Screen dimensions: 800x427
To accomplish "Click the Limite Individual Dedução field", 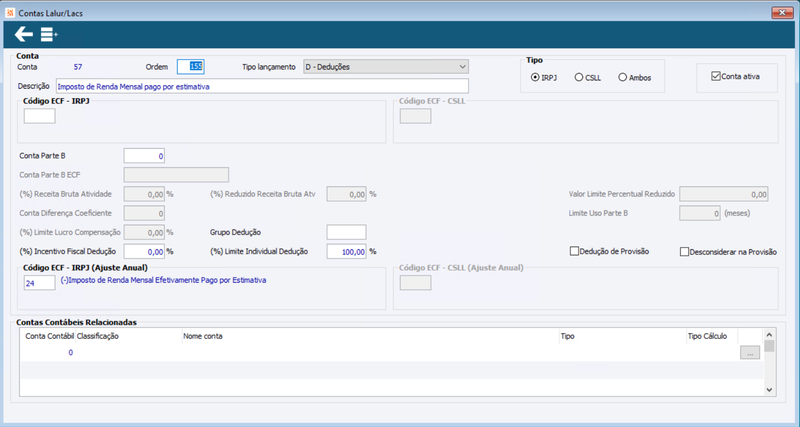I will click(x=346, y=252).
